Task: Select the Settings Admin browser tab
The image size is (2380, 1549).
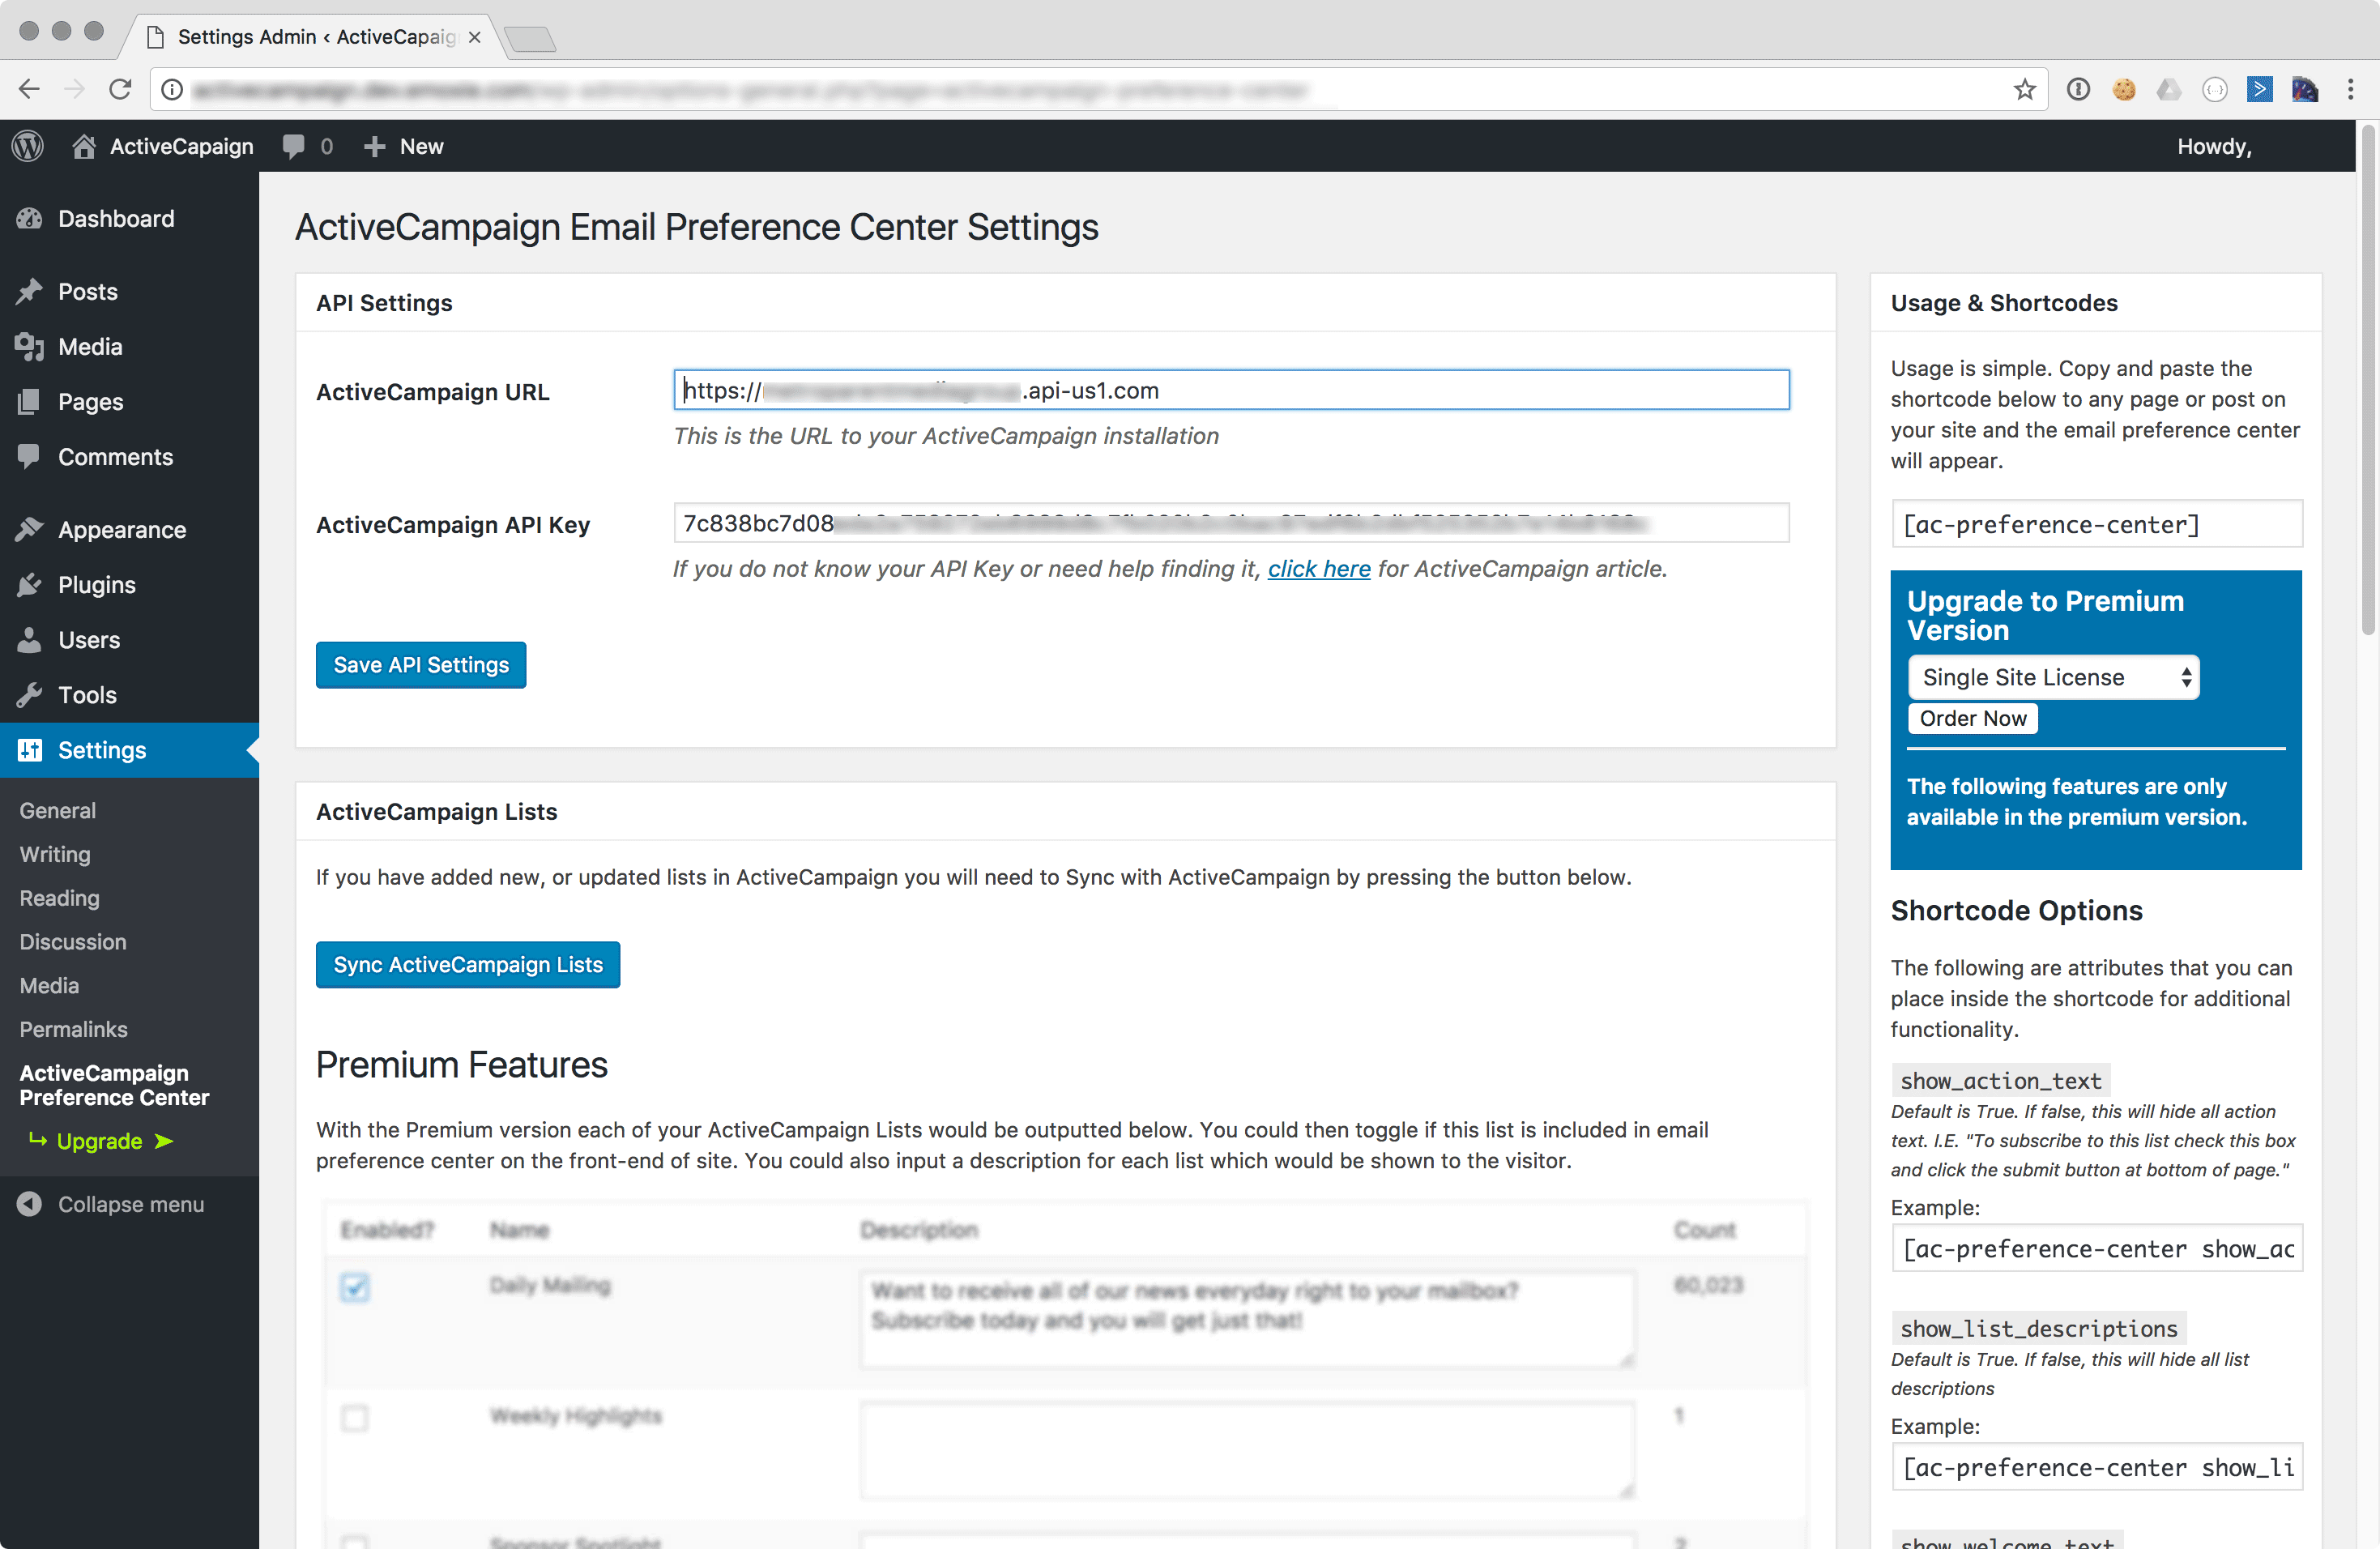Action: tap(312, 37)
